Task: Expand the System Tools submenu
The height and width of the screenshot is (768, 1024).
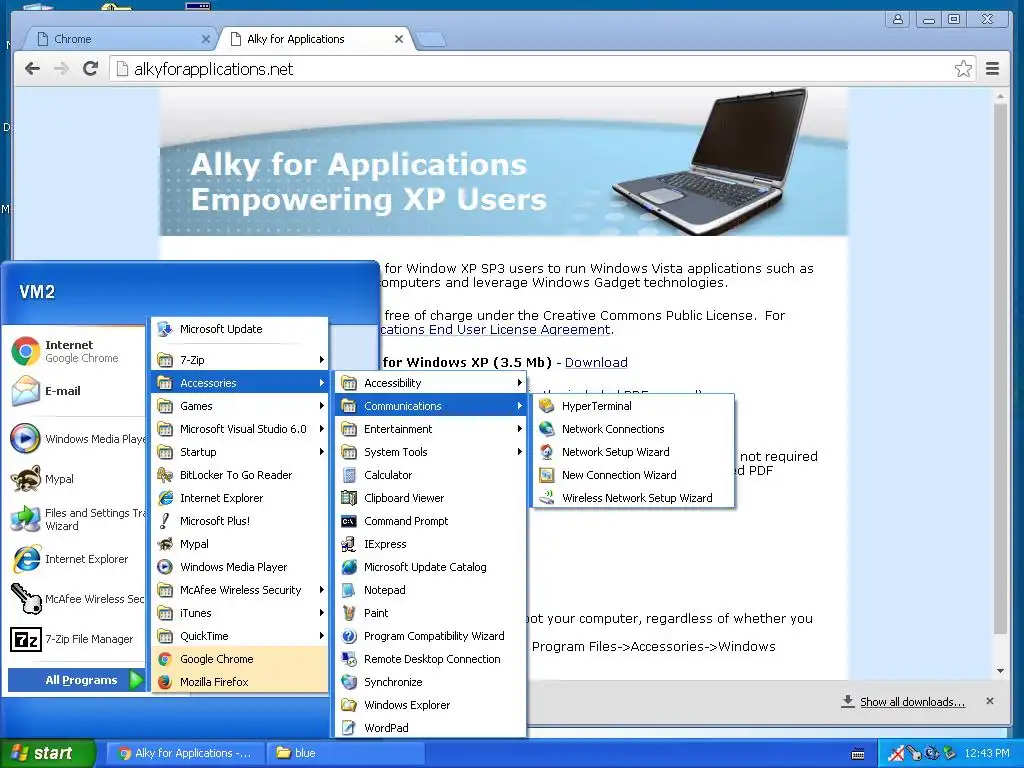Action: 430,452
